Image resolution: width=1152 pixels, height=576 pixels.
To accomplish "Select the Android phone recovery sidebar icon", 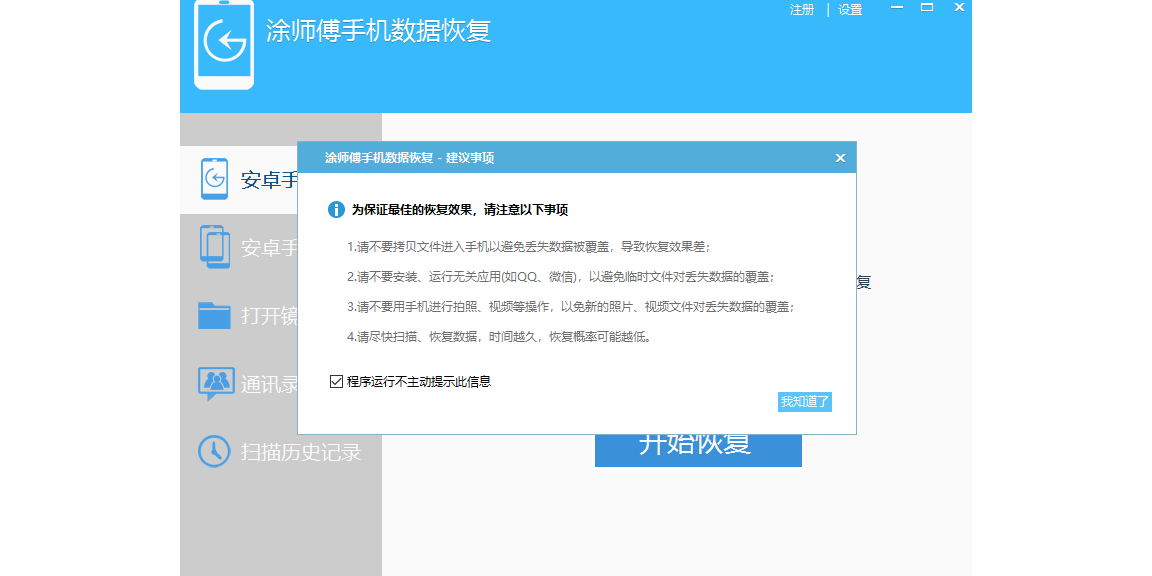I will point(215,179).
